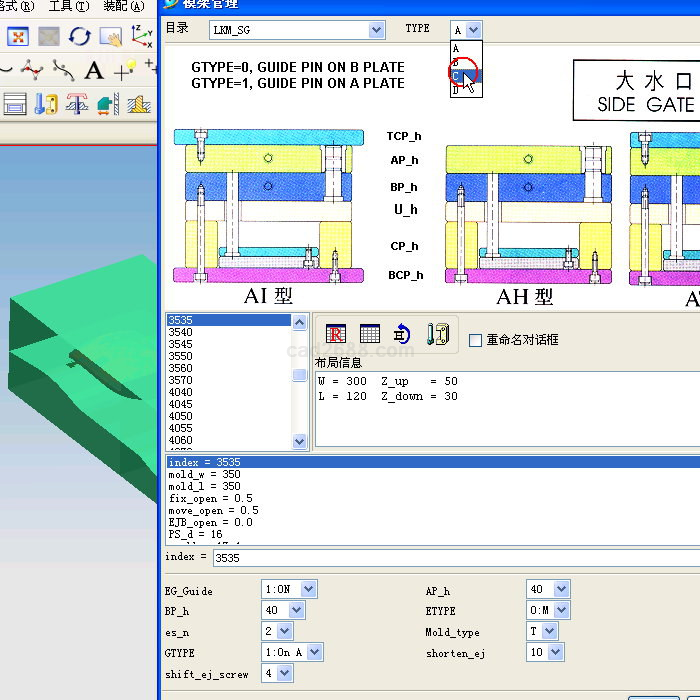
Task: Select type C in the TYPE list
Action: pos(458,76)
